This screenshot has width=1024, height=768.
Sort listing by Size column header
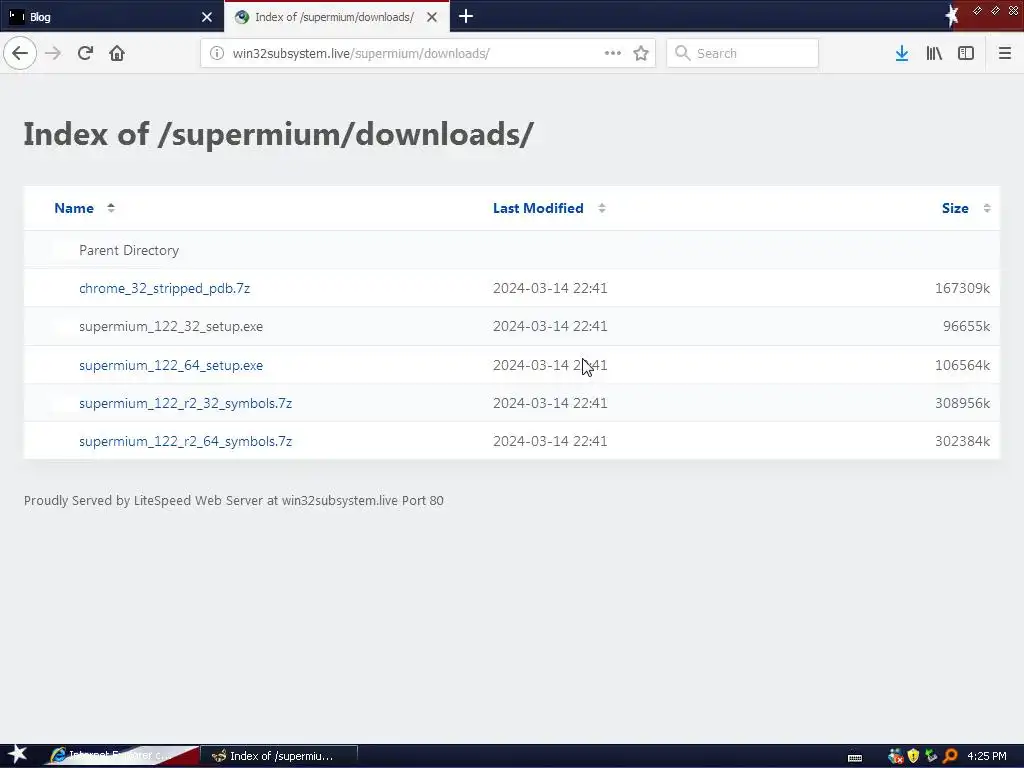pyautogui.click(x=955, y=208)
